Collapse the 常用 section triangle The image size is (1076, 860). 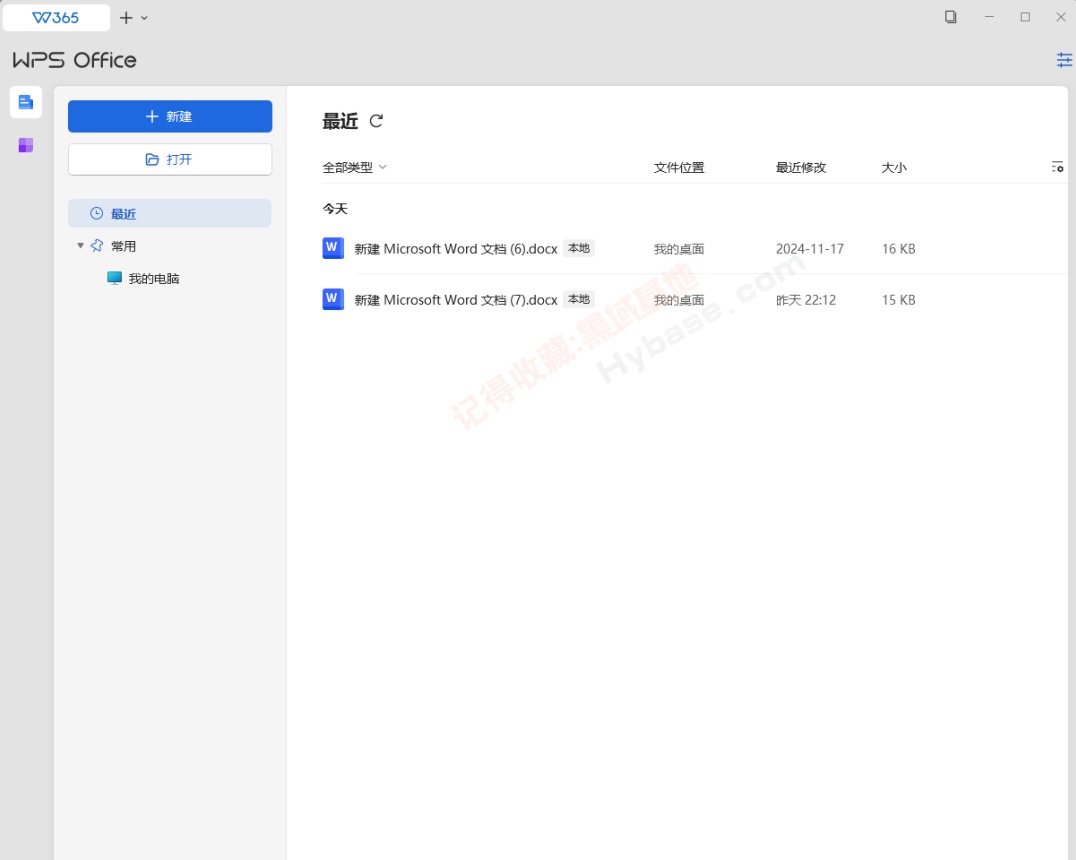80,245
